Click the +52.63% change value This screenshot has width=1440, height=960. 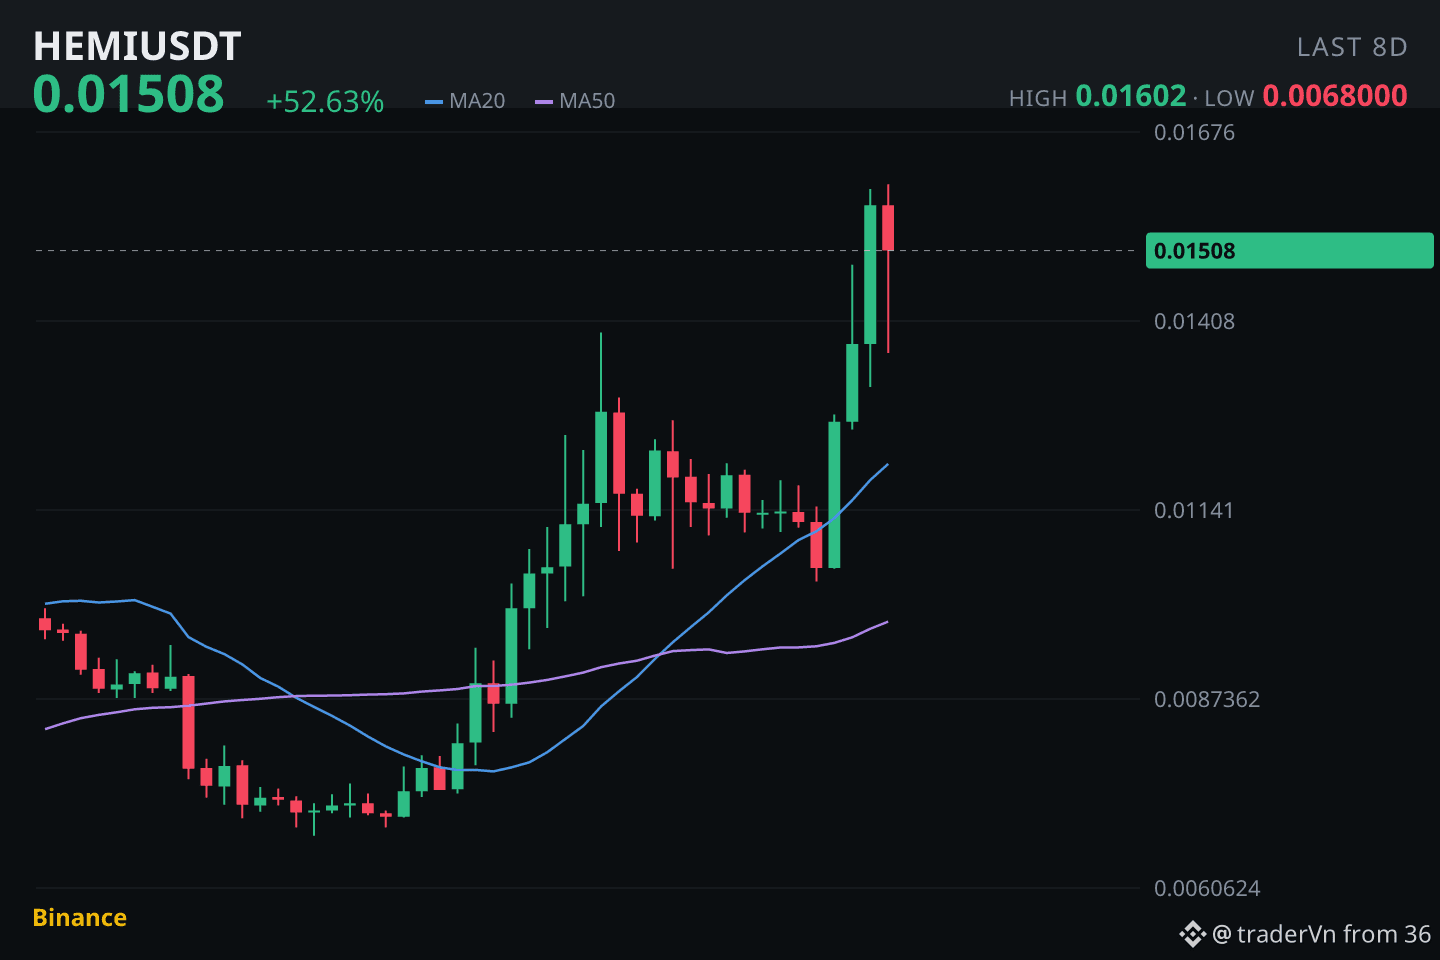click(325, 102)
